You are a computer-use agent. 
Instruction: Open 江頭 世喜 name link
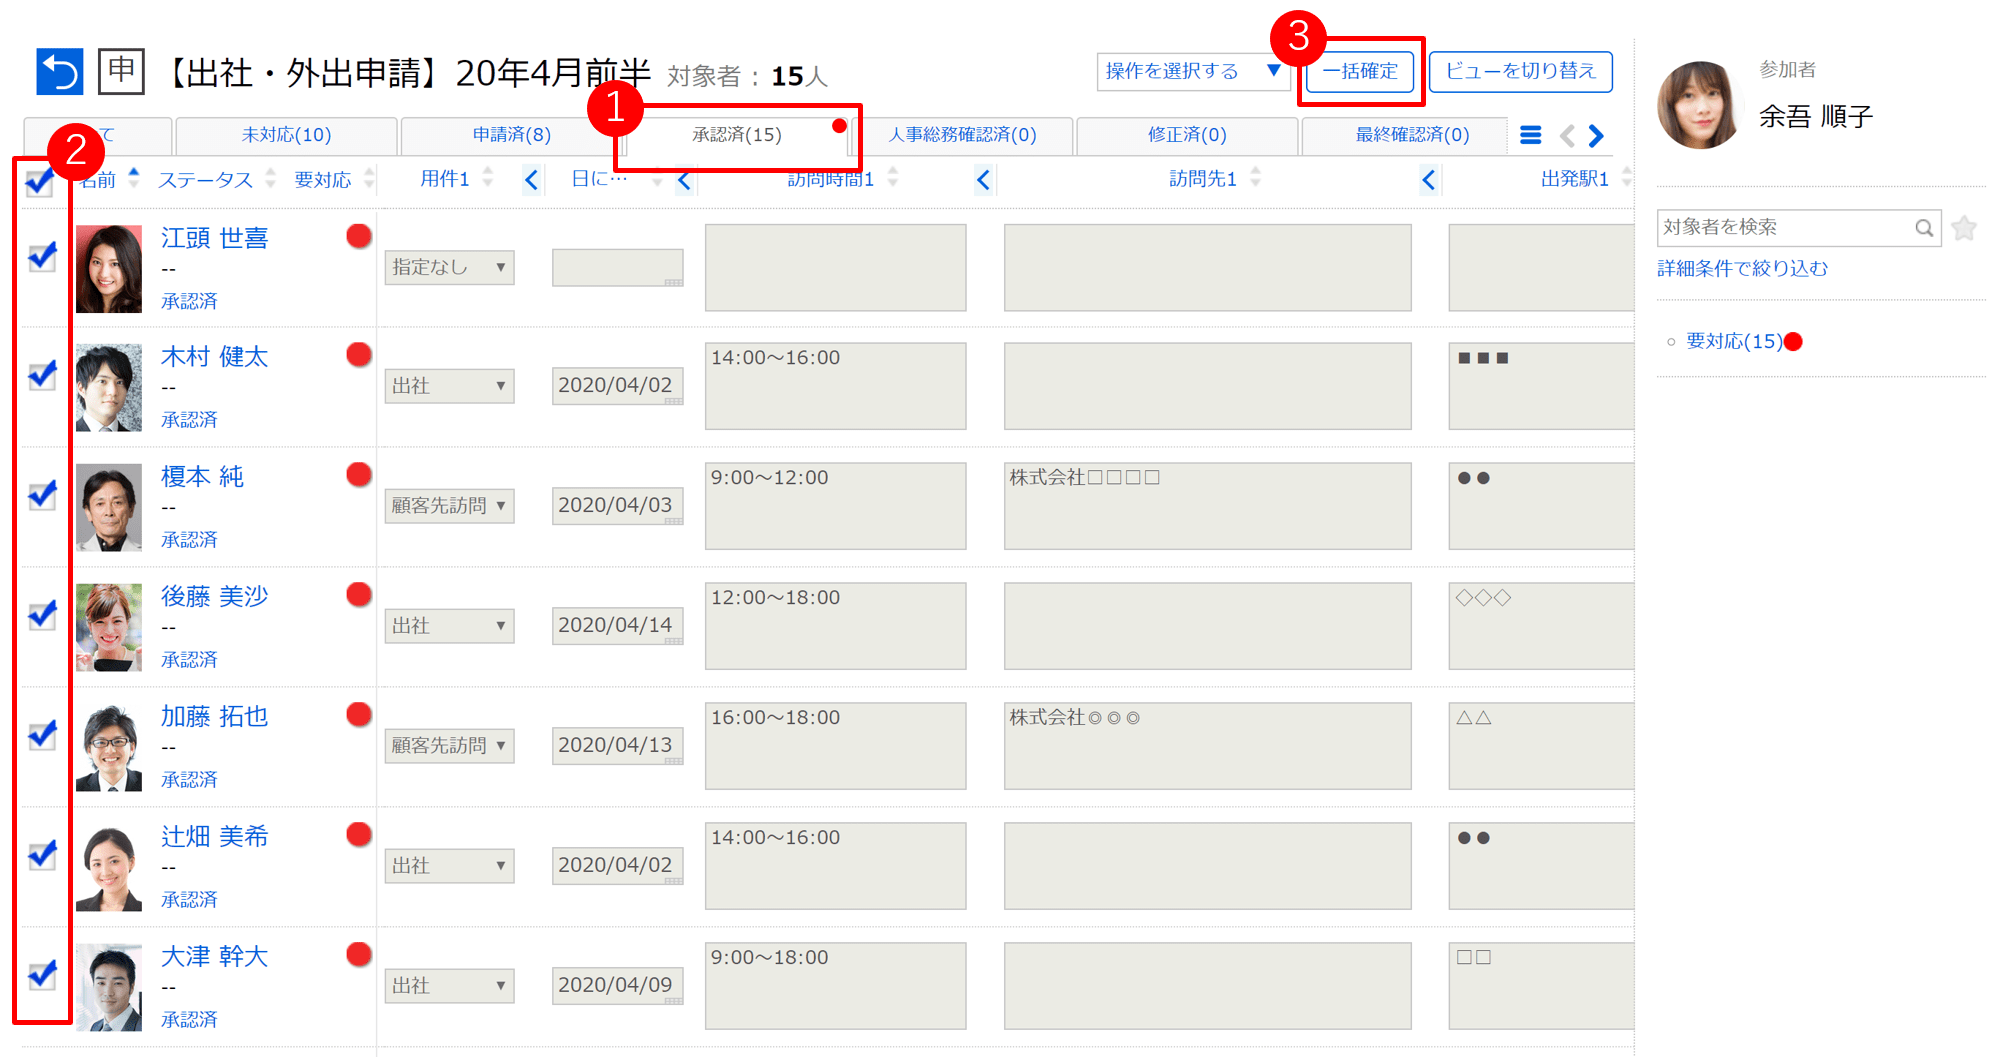tap(215, 238)
